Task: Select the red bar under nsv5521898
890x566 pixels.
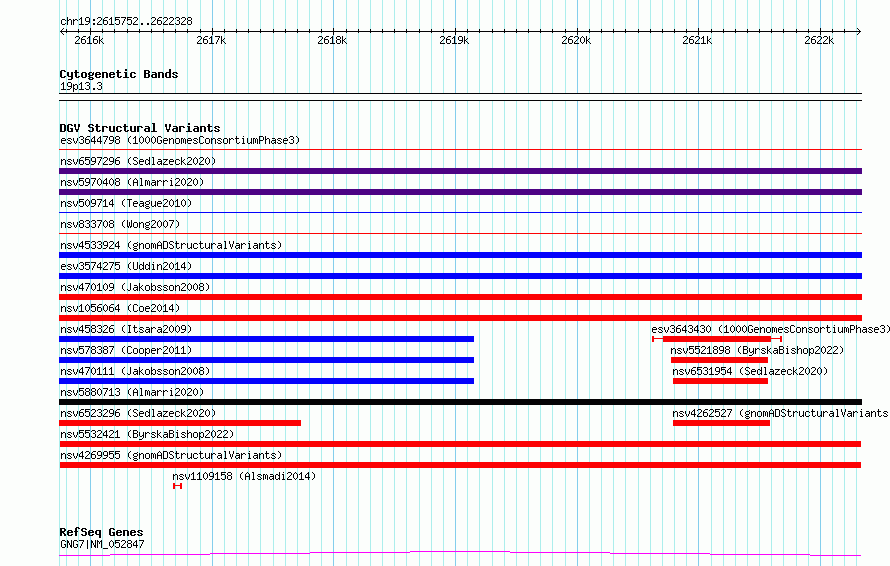Action: click(x=719, y=360)
